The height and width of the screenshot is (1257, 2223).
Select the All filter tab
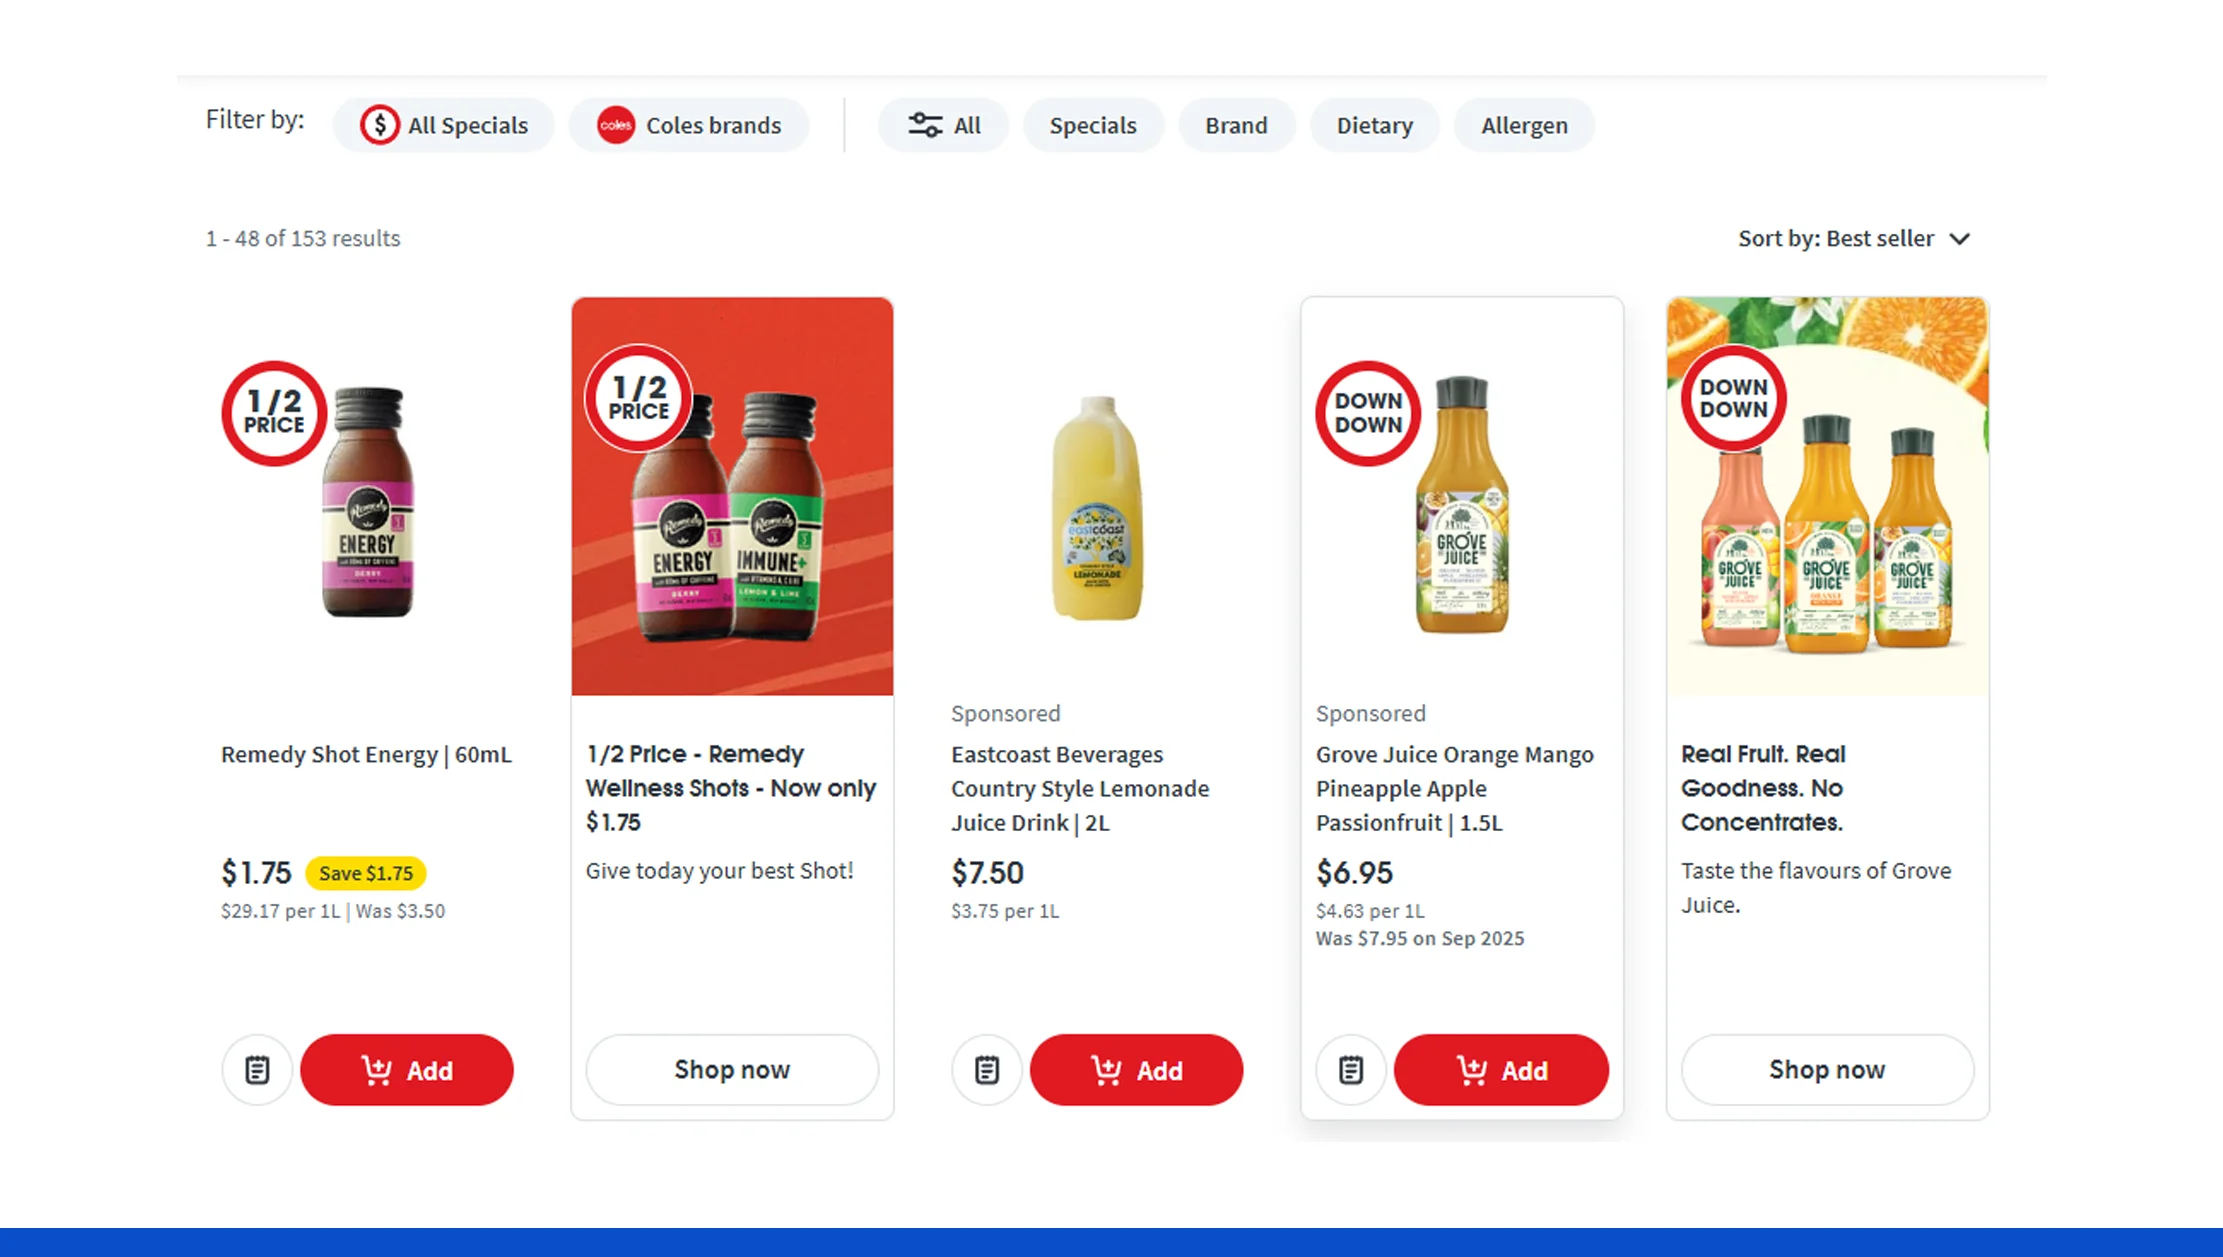[944, 124]
